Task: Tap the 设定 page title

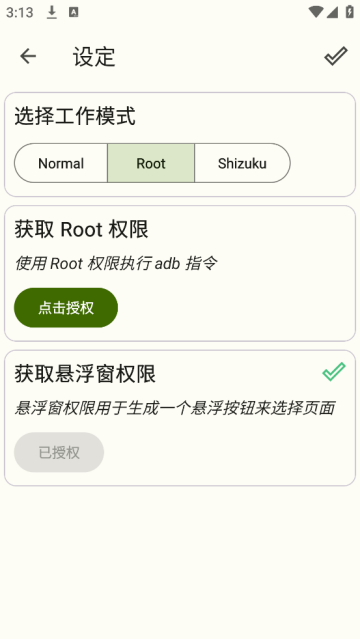Action: coord(94,57)
